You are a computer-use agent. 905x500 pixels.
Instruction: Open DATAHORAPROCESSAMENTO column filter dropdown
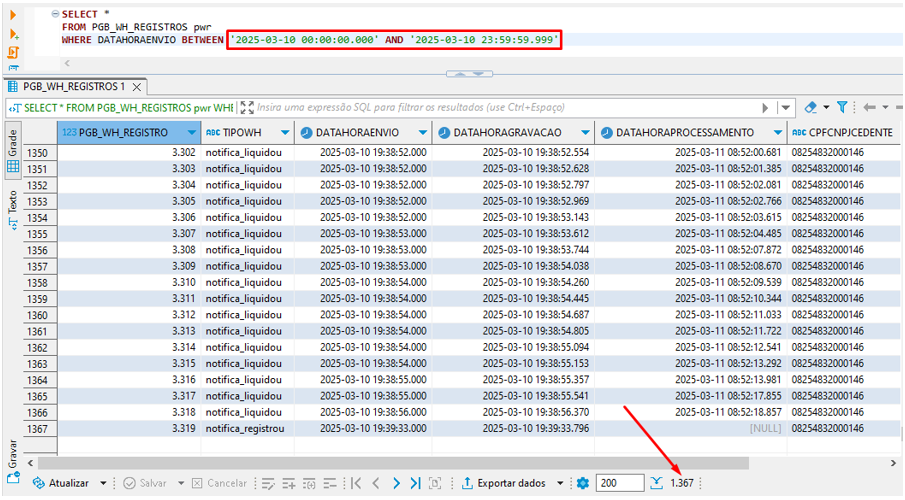778,133
